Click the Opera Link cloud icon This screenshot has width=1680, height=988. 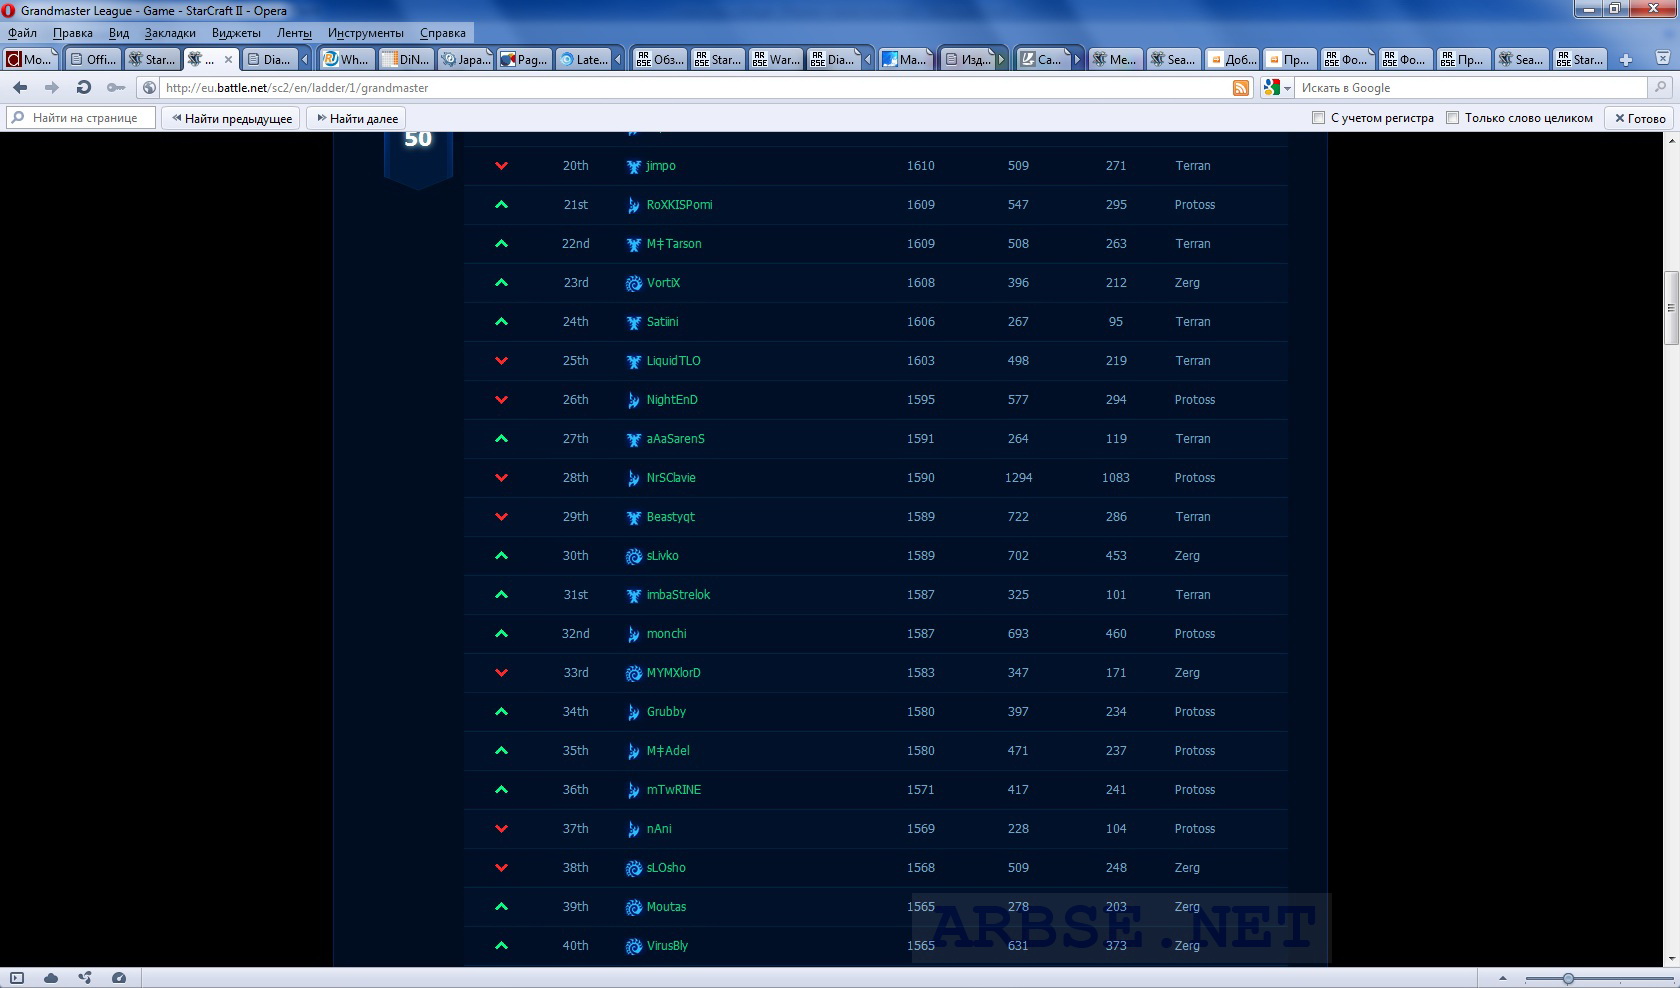point(51,978)
